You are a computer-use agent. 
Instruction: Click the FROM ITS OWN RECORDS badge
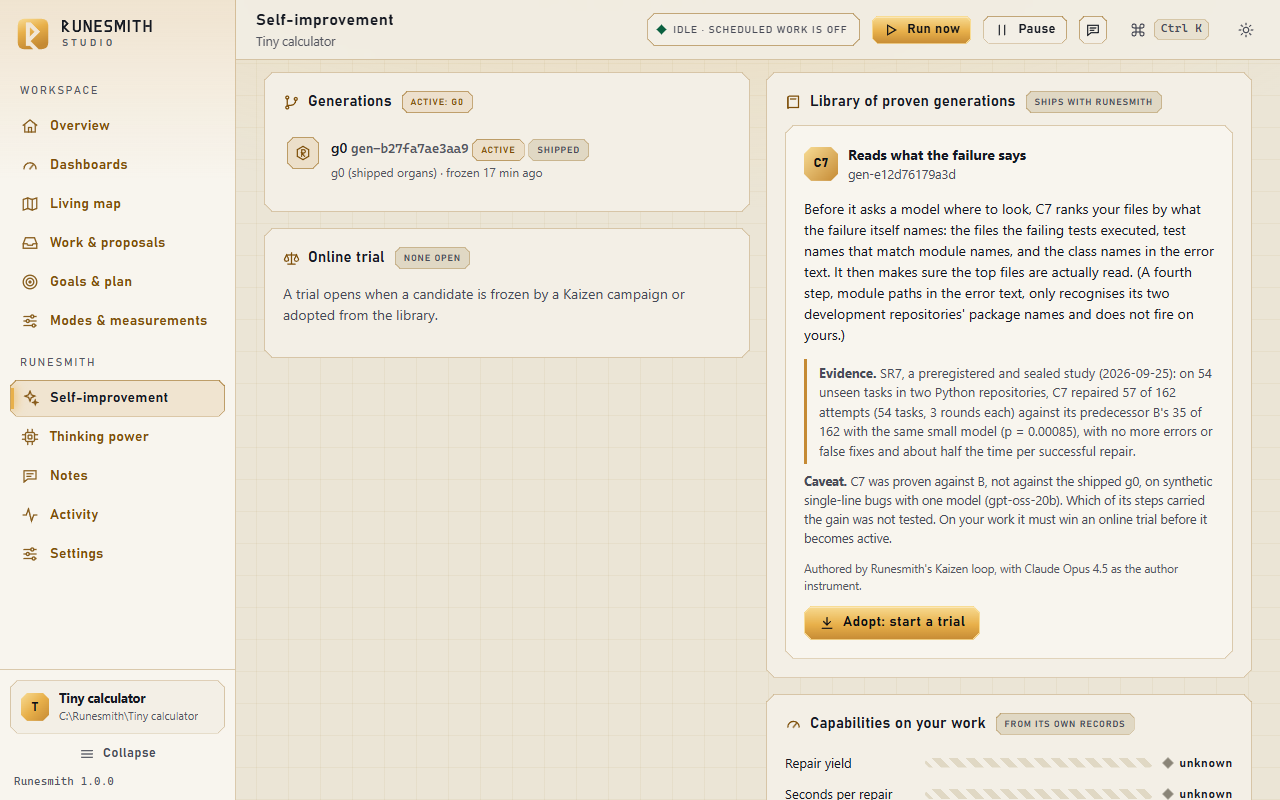[x=1065, y=724]
